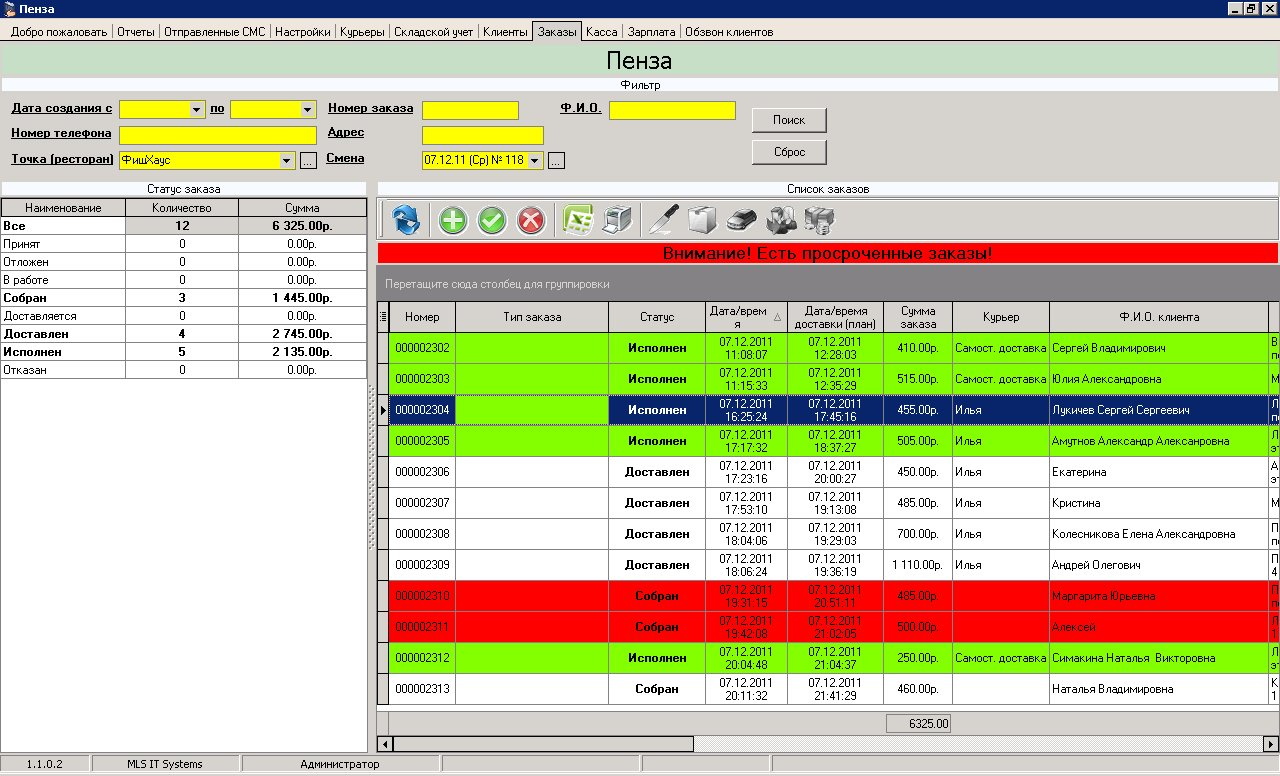
Task: Click the Номер column header
Action: [x=422, y=317]
